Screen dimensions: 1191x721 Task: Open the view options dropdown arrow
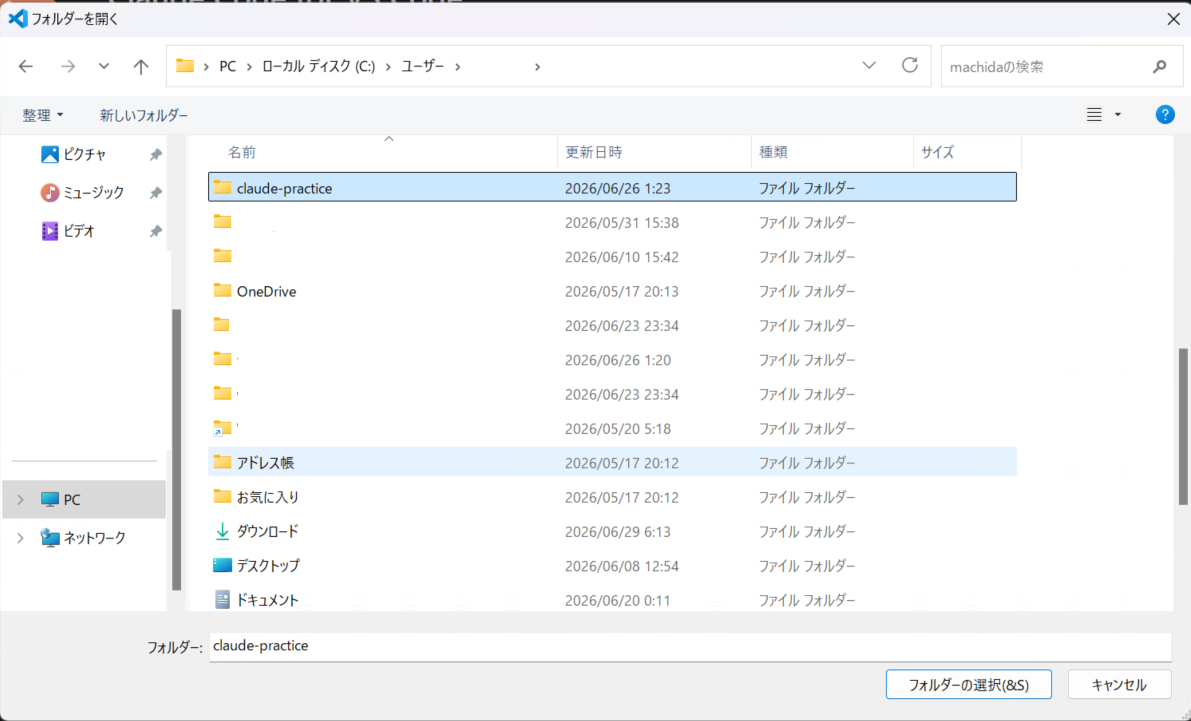(x=1117, y=115)
